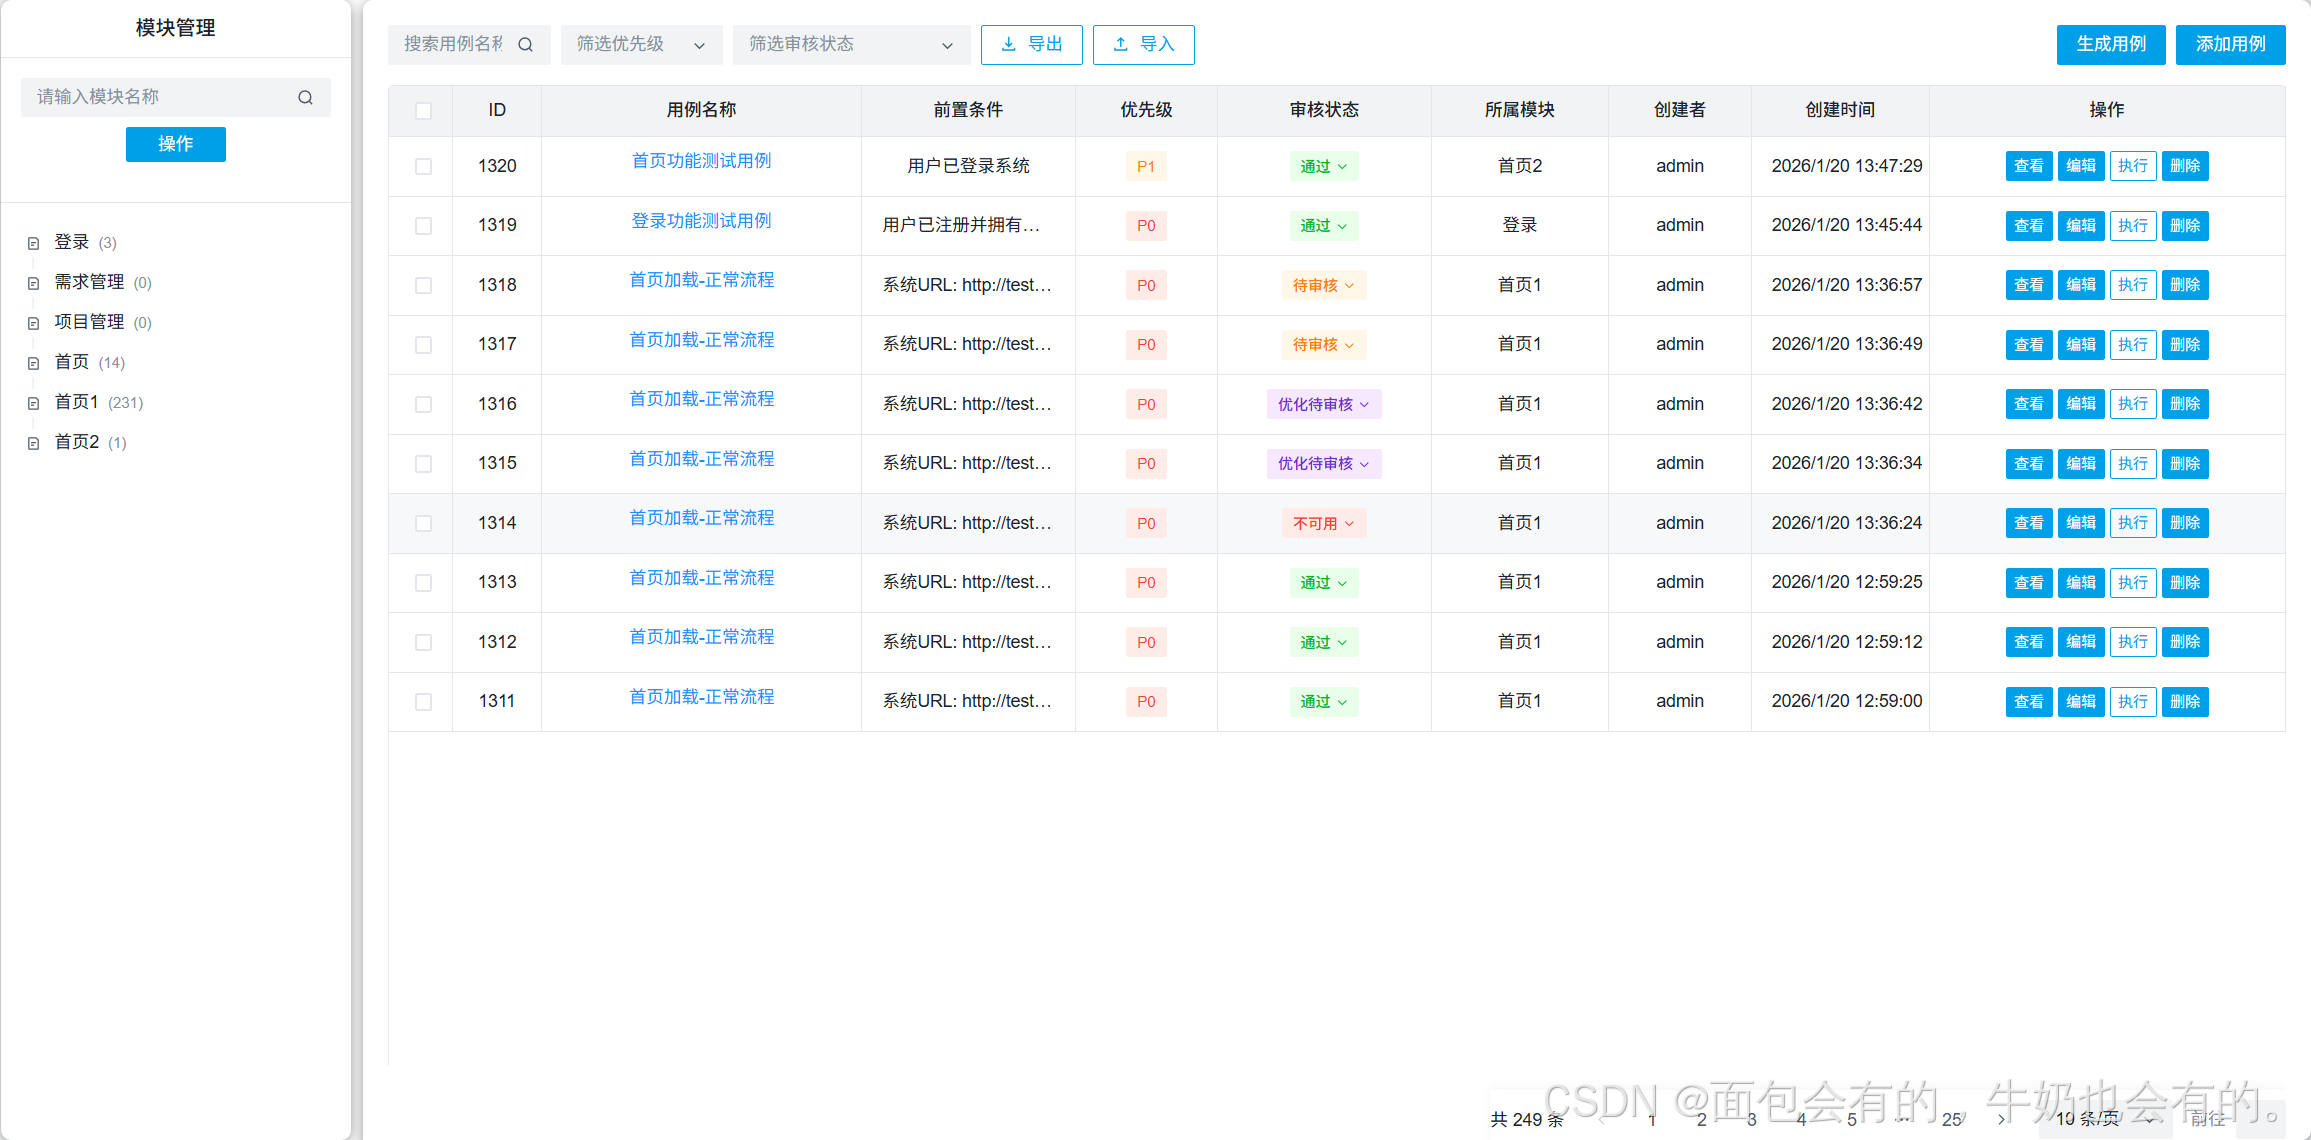Expand the 需求管理 module tree node

click(33, 283)
